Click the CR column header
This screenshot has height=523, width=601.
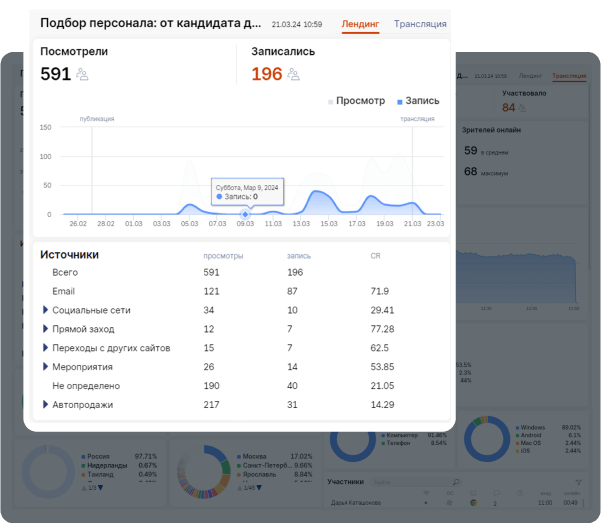[x=376, y=256]
